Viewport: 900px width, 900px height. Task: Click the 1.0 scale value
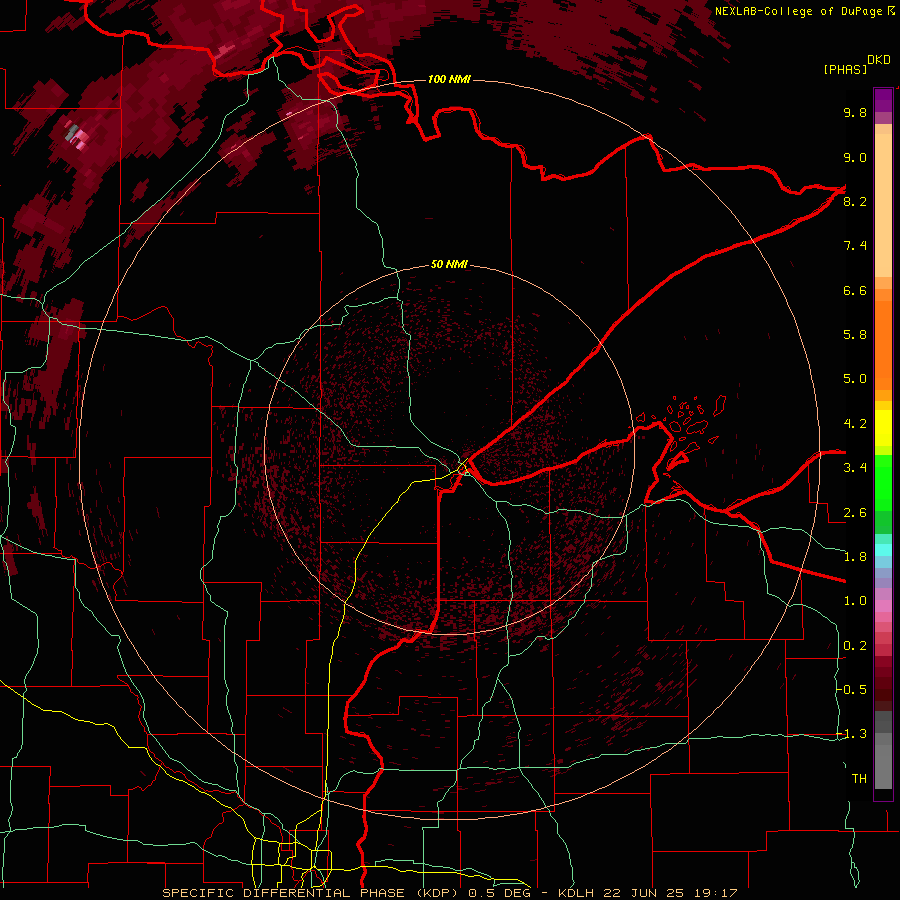point(855,601)
